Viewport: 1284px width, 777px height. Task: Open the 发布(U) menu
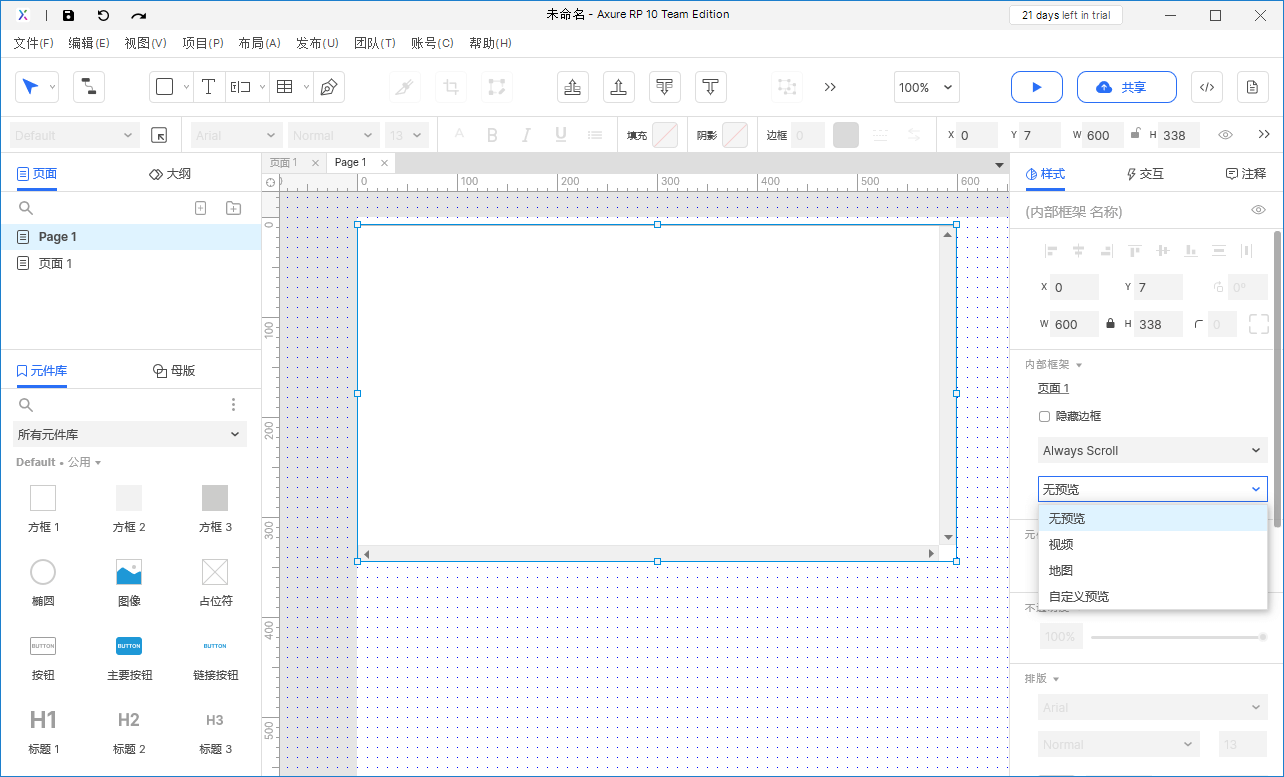(317, 43)
